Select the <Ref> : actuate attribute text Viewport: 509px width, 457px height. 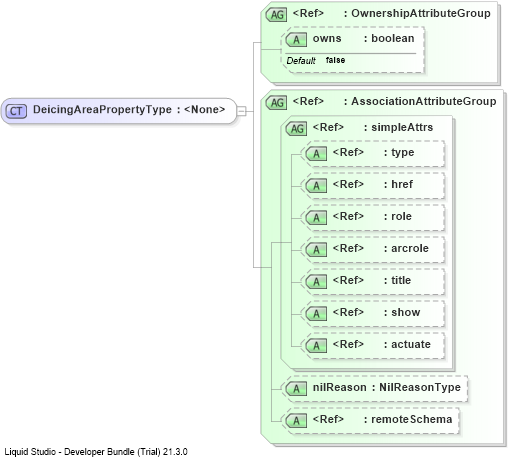coord(381,344)
